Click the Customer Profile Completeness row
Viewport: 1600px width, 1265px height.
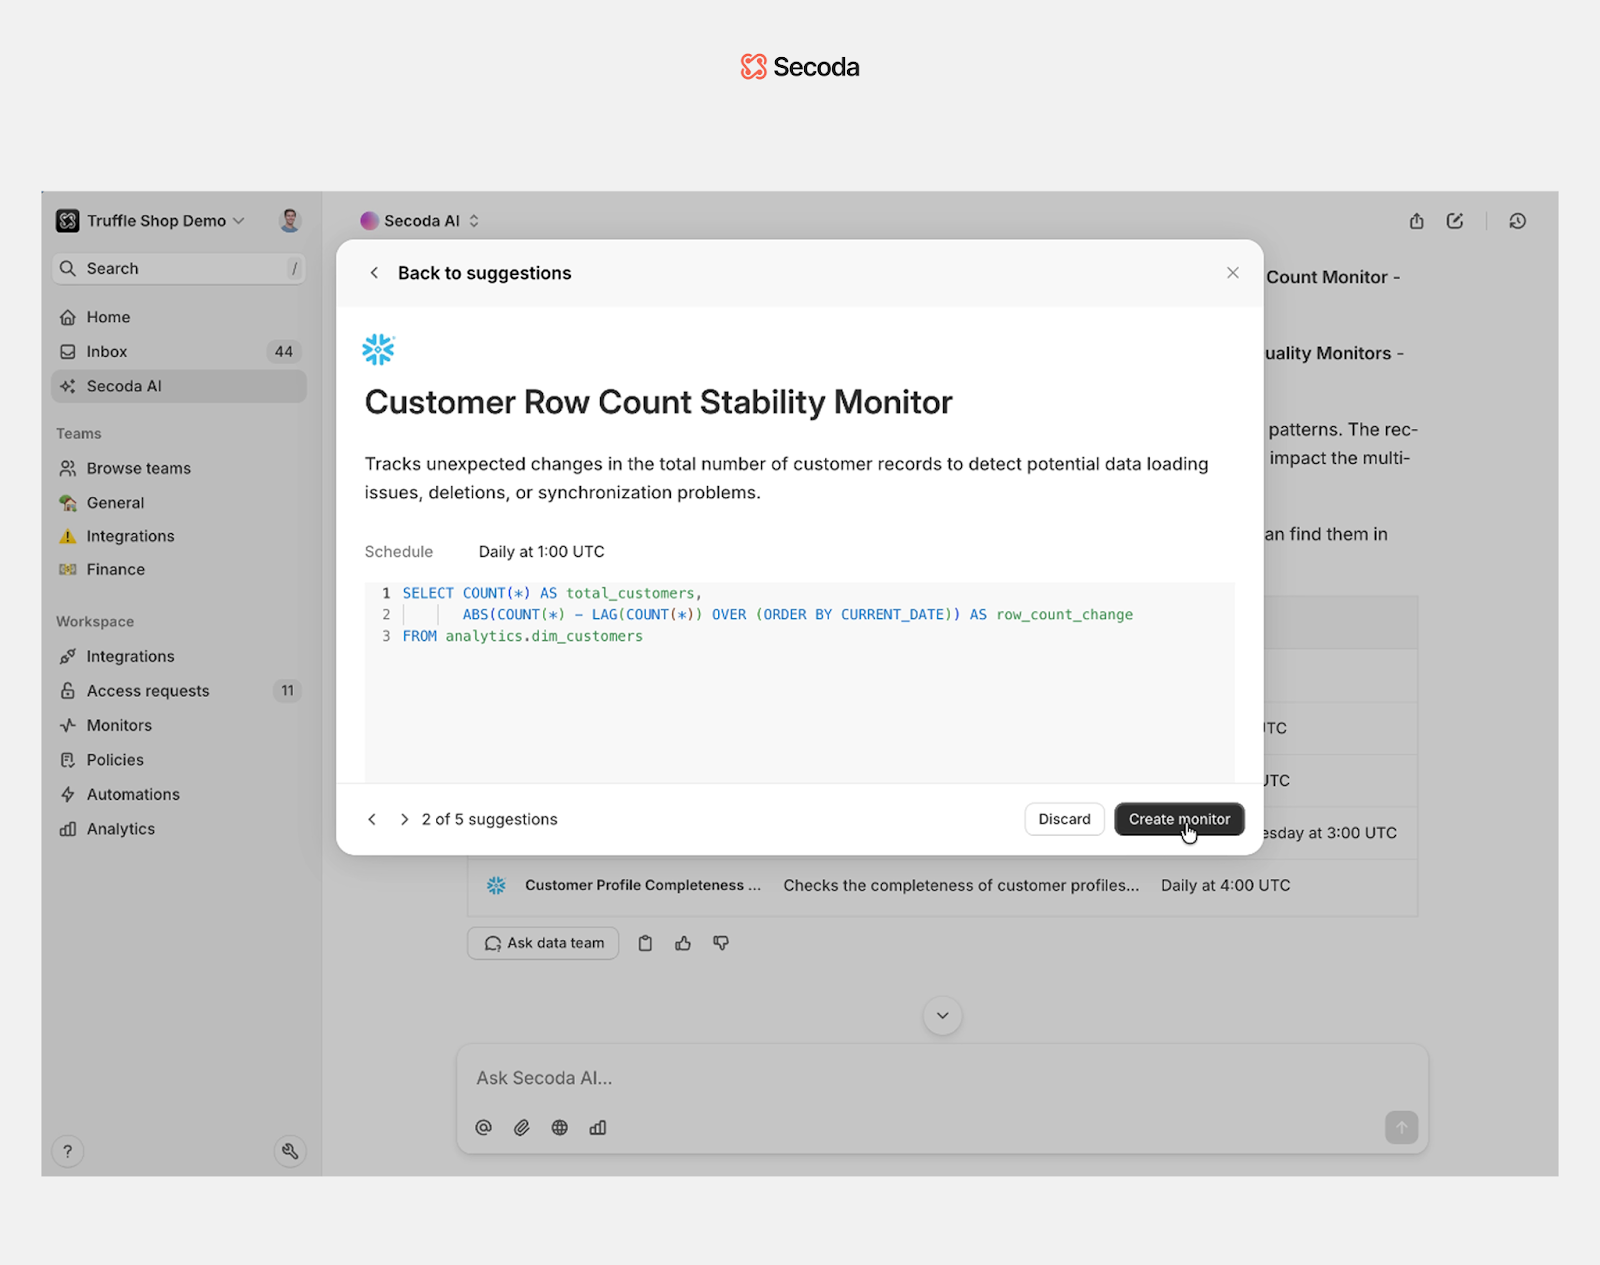942,886
